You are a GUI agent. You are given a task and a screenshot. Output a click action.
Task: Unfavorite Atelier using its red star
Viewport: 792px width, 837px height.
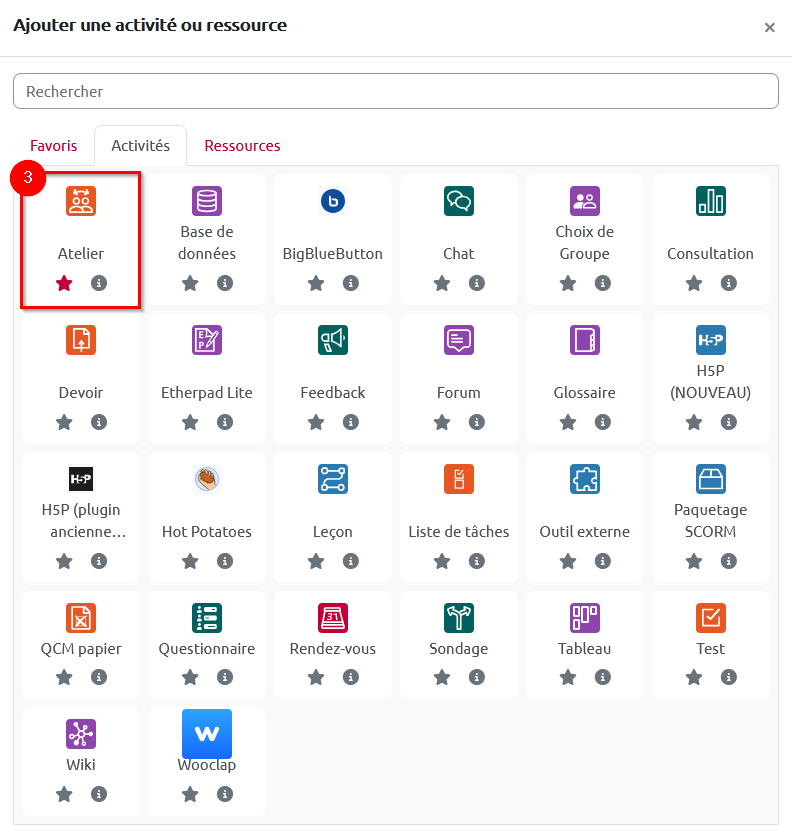pyautogui.click(x=65, y=283)
